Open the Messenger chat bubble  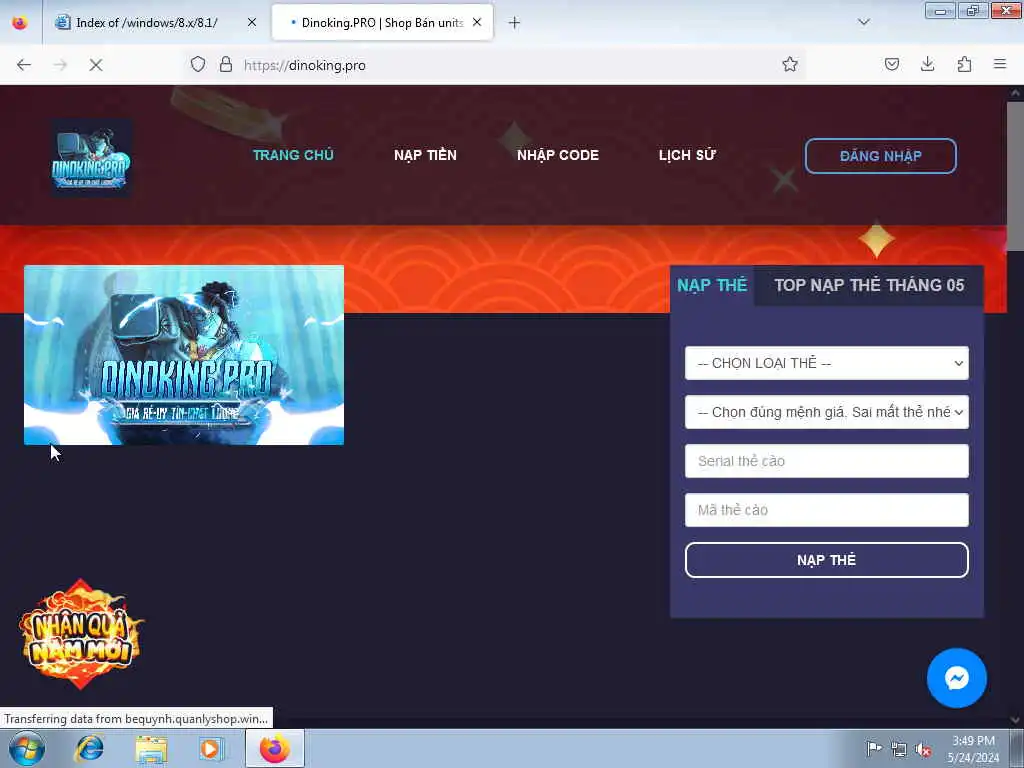[957, 678]
